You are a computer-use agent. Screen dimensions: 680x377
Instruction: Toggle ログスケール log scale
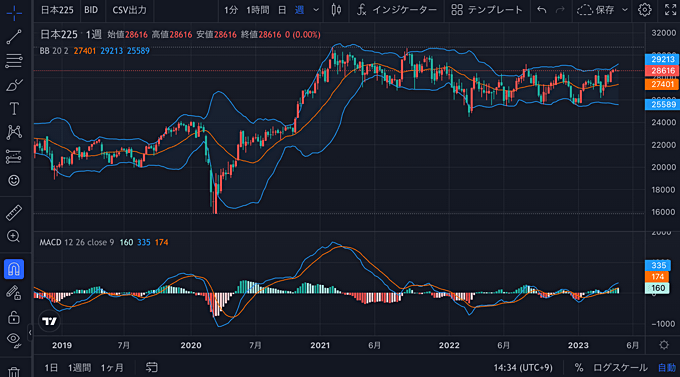[x=620, y=368]
